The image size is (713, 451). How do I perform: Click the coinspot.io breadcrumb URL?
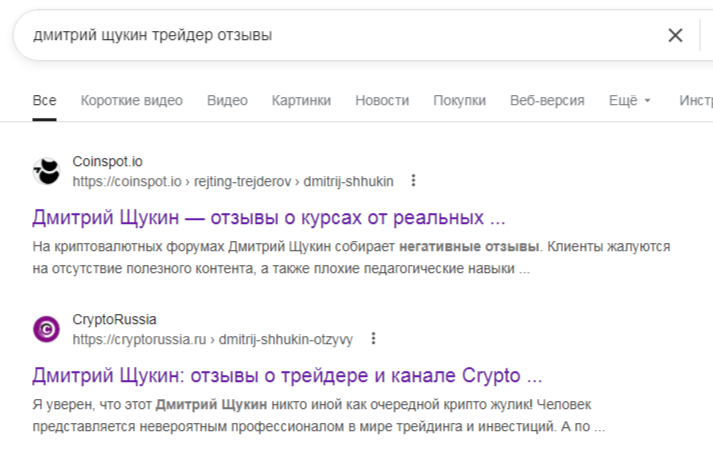tap(232, 181)
